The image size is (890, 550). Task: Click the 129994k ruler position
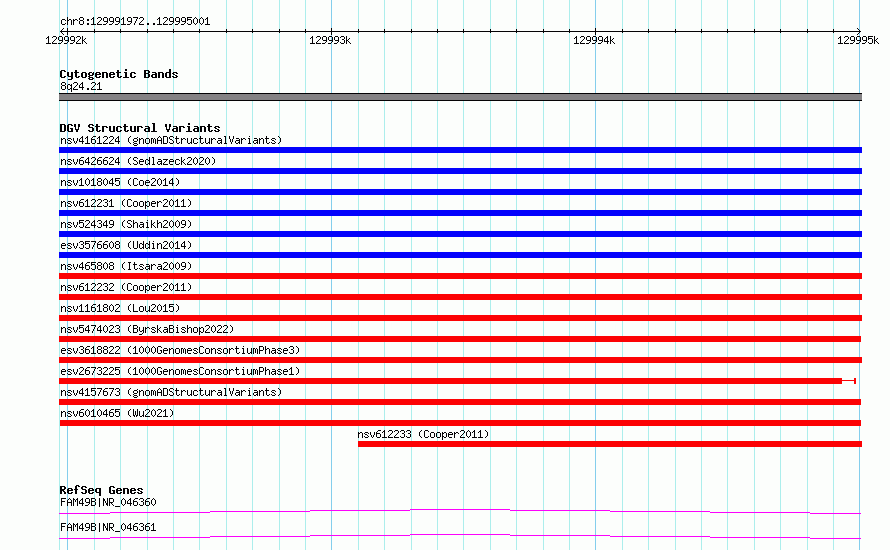pyautogui.click(x=594, y=40)
